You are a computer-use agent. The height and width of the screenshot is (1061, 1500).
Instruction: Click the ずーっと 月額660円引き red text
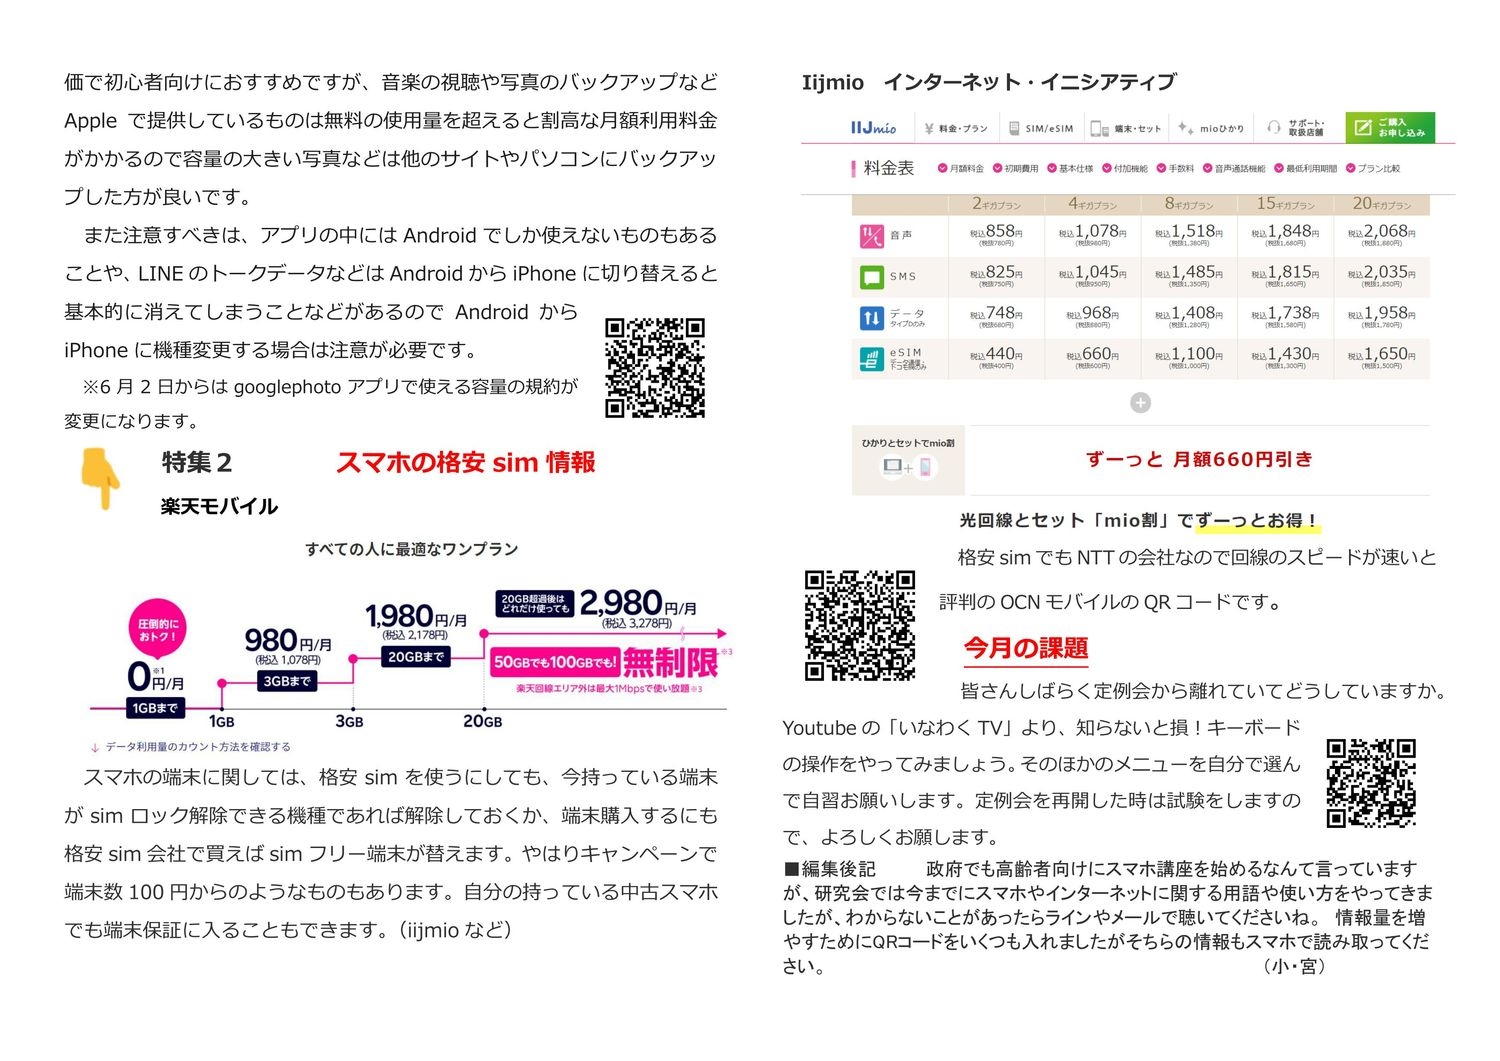point(1199,459)
